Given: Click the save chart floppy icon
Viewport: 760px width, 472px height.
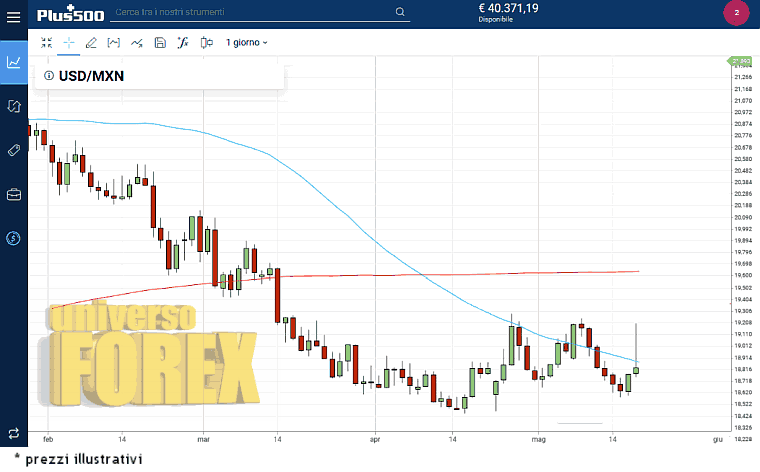Looking at the screenshot, I should 160,42.
